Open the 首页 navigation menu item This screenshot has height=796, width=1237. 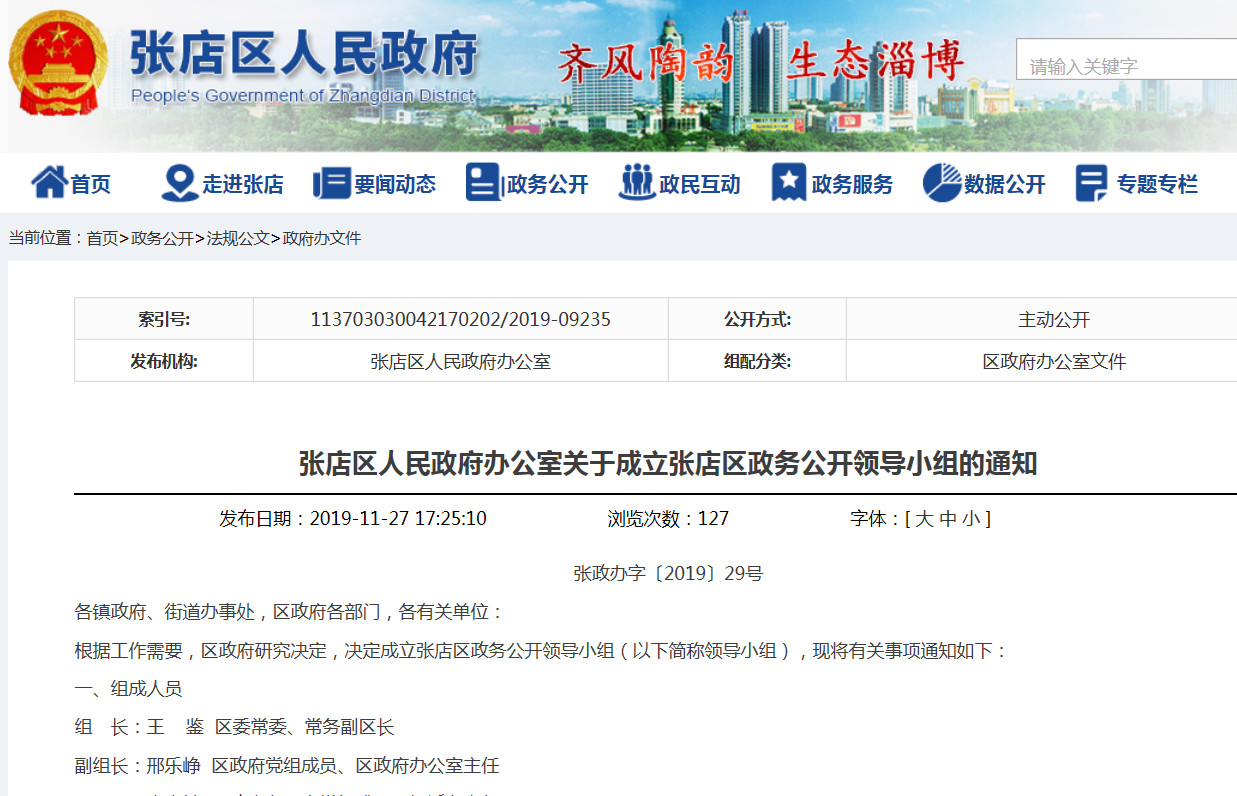(91, 185)
